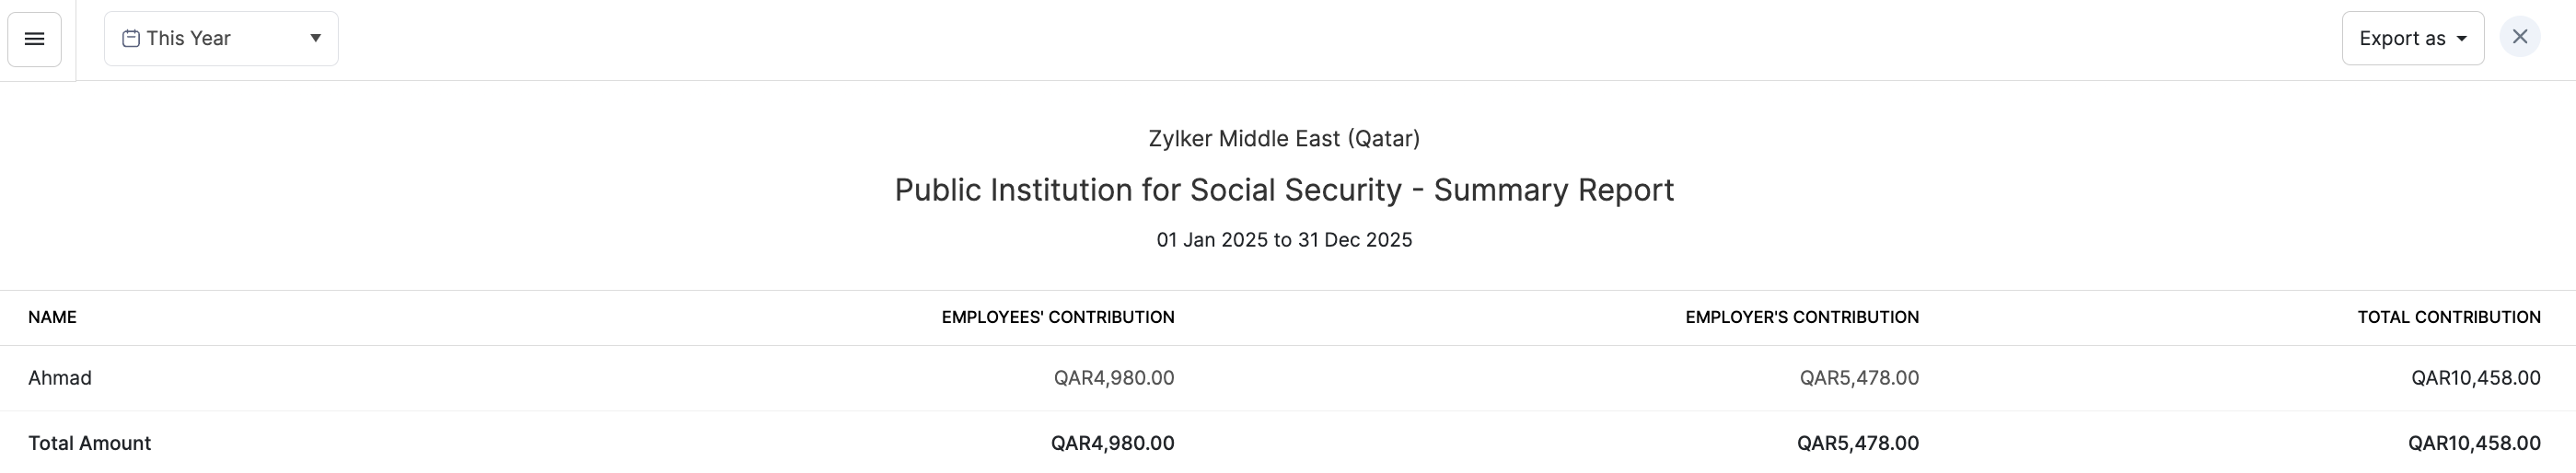
Task: Select the Total Amount row label
Action: coord(89,443)
